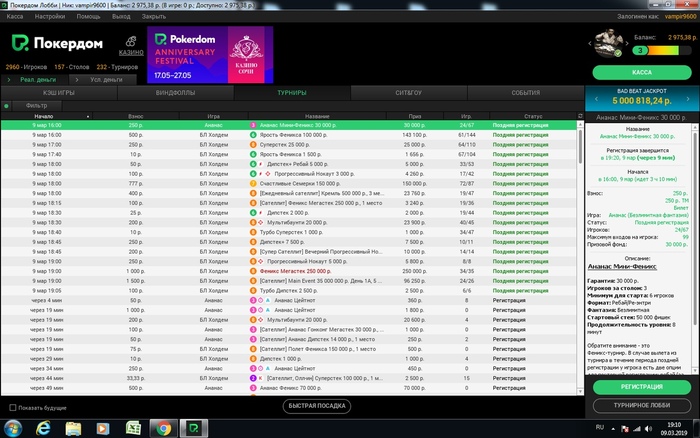Show previous jackpot with left arrow

click(596, 99)
